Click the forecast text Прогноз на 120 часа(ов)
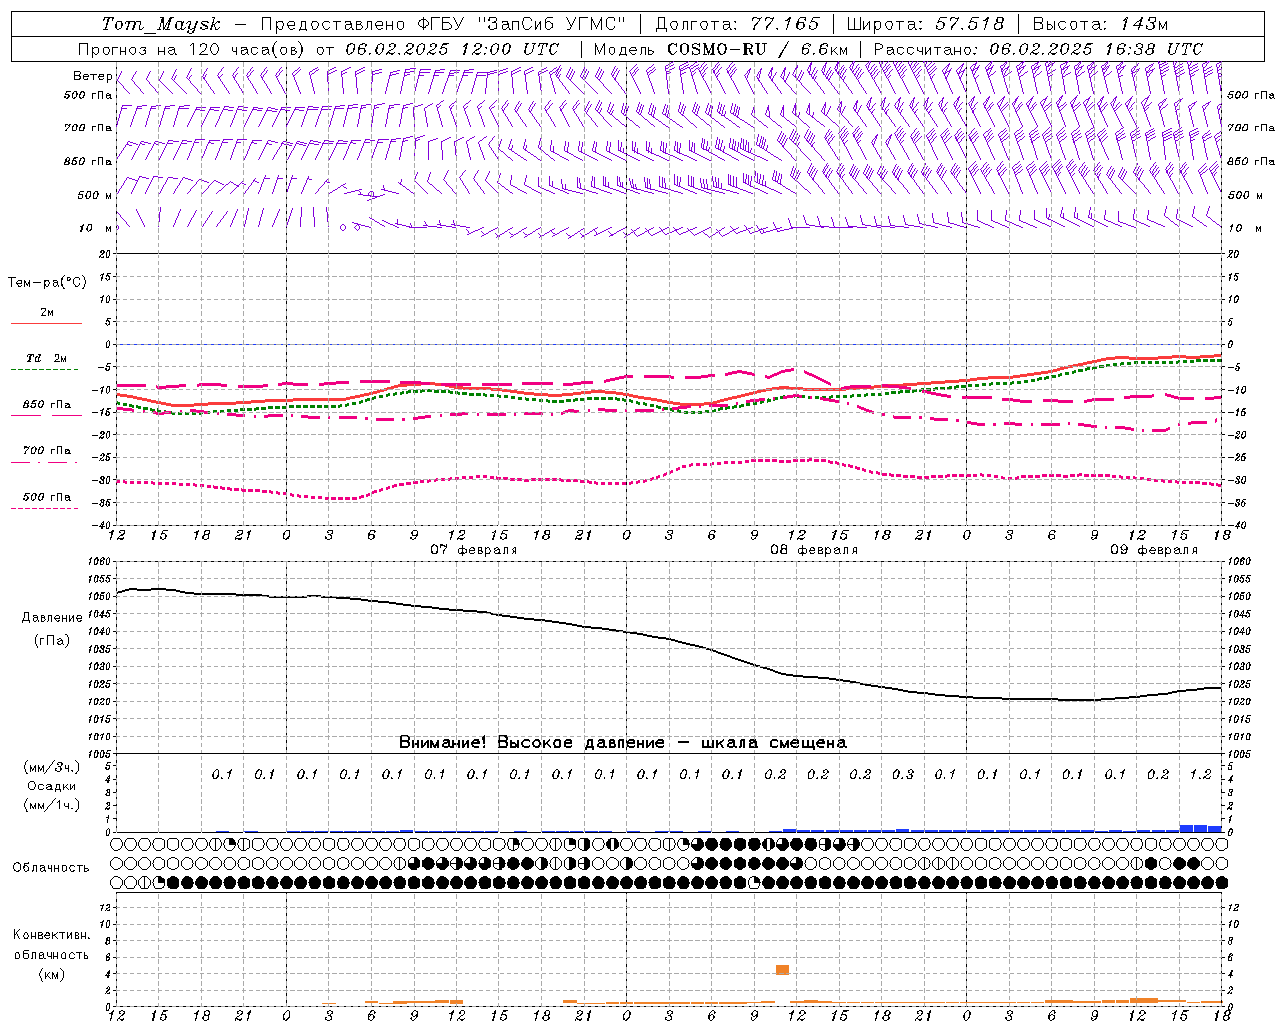1280x1024 pixels. [192, 49]
